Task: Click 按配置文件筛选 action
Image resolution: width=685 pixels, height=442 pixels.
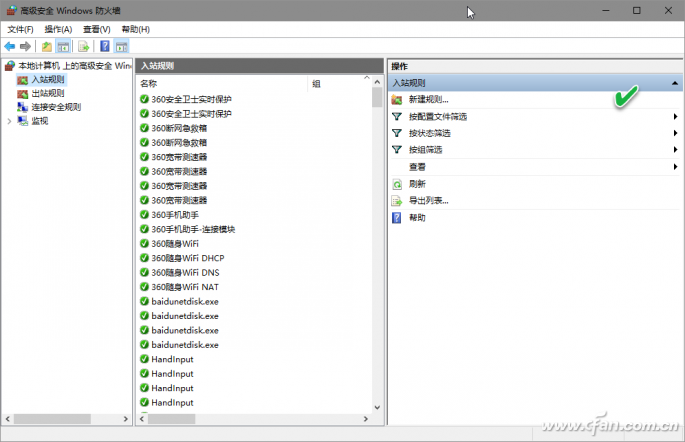Action: (438, 117)
